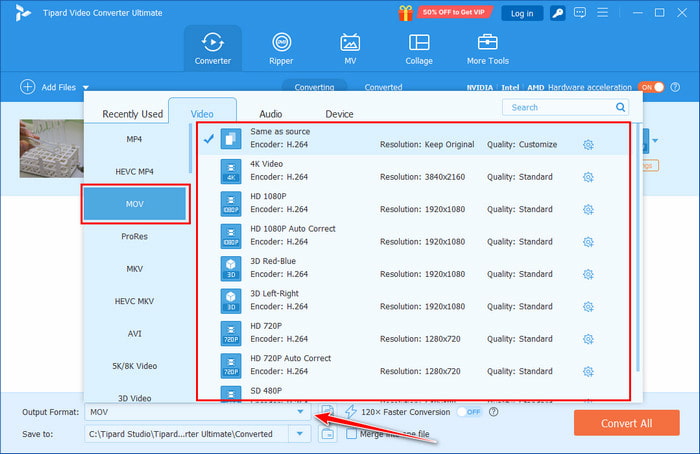
Task: Click gear icon for HD 720P preset
Action: (x=588, y=339)
